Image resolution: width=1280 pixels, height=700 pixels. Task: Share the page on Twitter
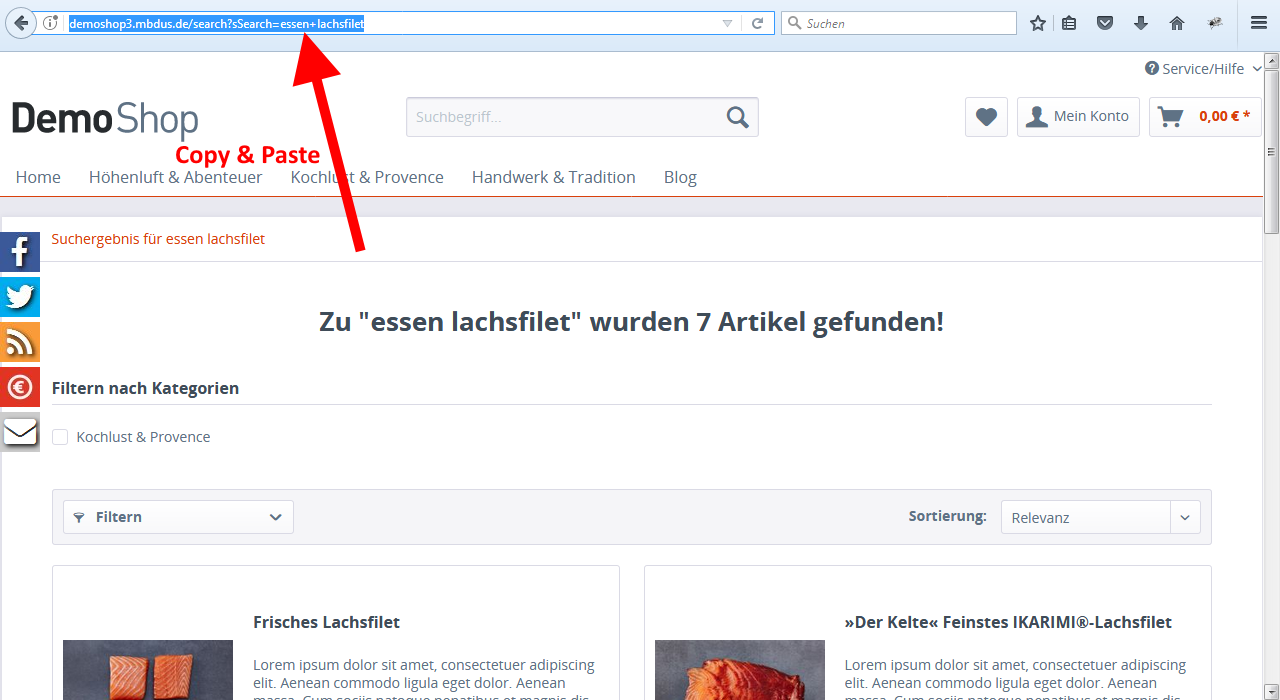(19, 296)
